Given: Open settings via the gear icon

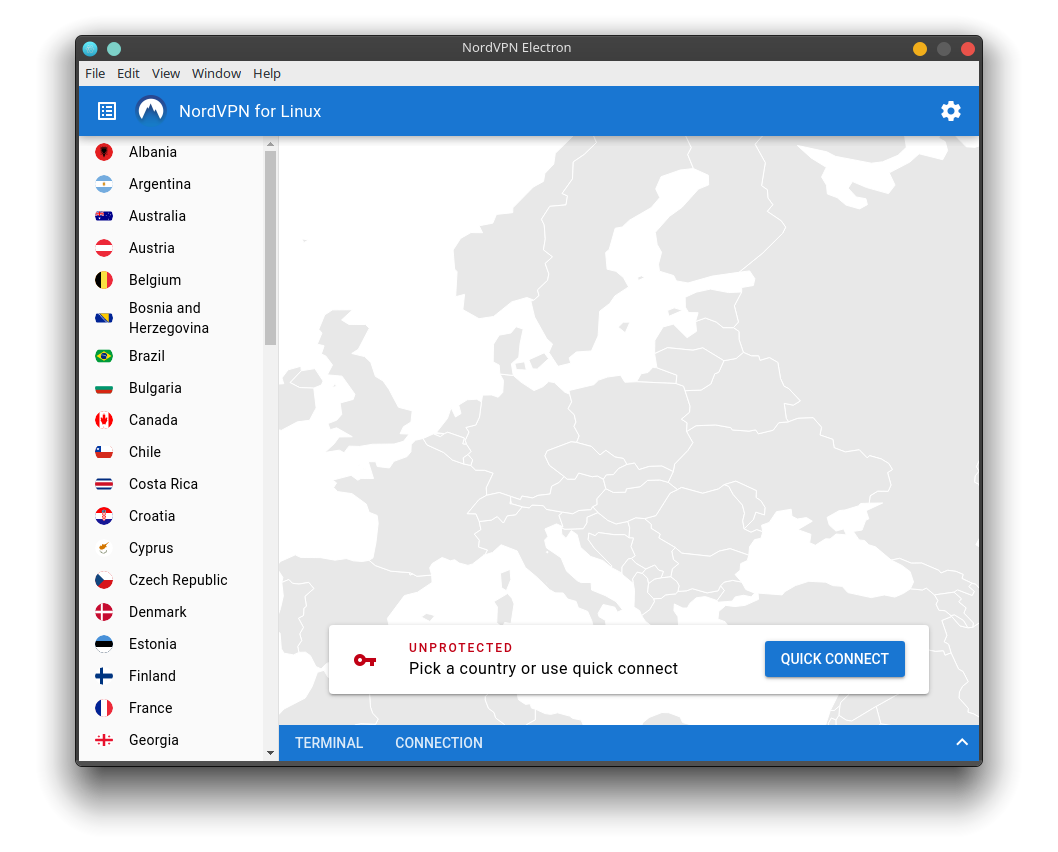Looking at the screenshot, I should tap(951, 111).
